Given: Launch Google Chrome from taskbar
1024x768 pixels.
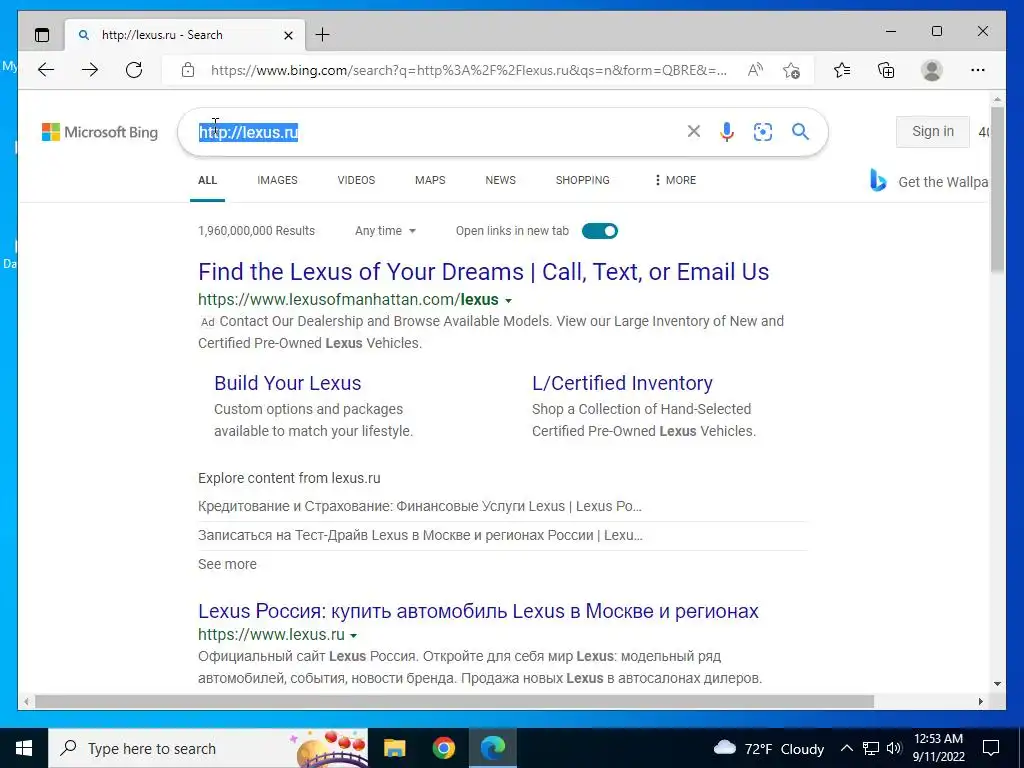Looking at the screenshot, I should [443, 748].
